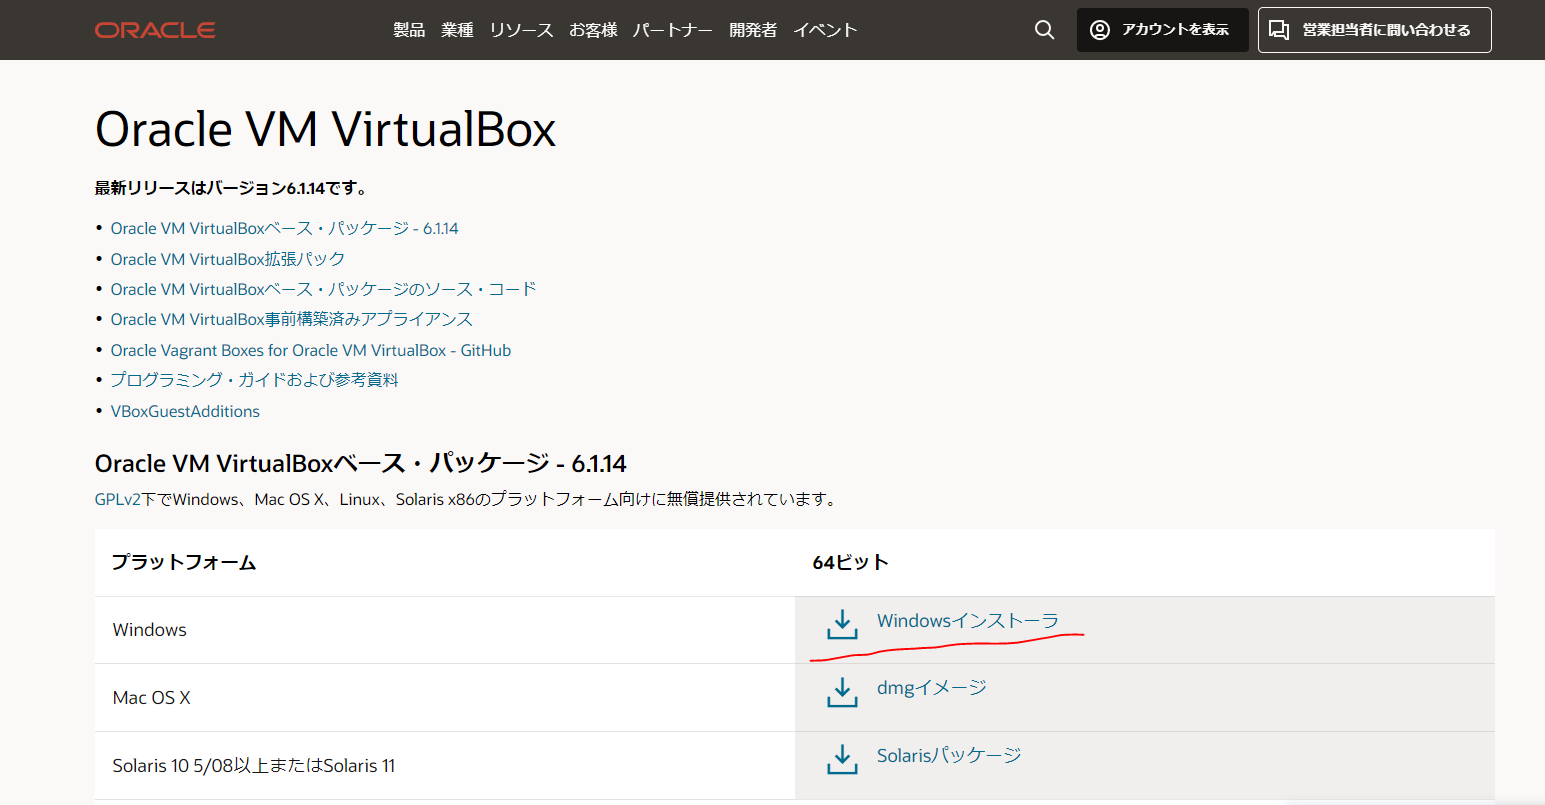The image size is (1545, 805).
Task: Open the VirtualBox事前構築済みアプライアンス link
Action: (292, 319)
